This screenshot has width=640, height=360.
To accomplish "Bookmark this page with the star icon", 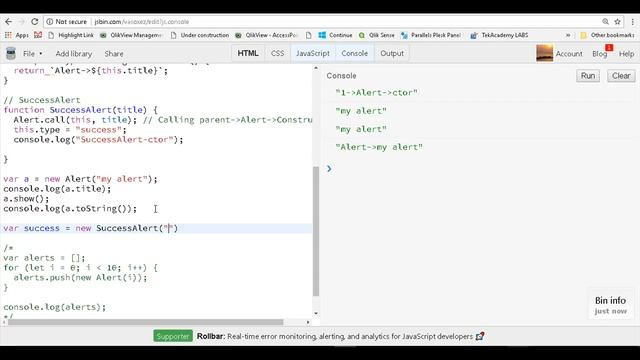I will click(x=618, y=22).
